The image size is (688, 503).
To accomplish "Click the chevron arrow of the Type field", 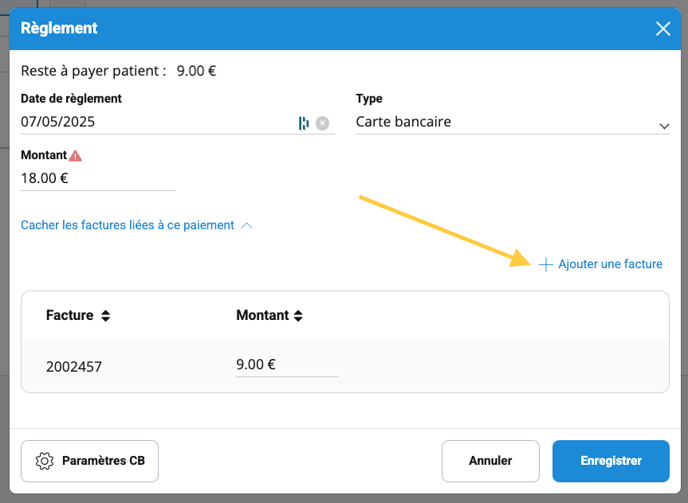I will (664, 126).
